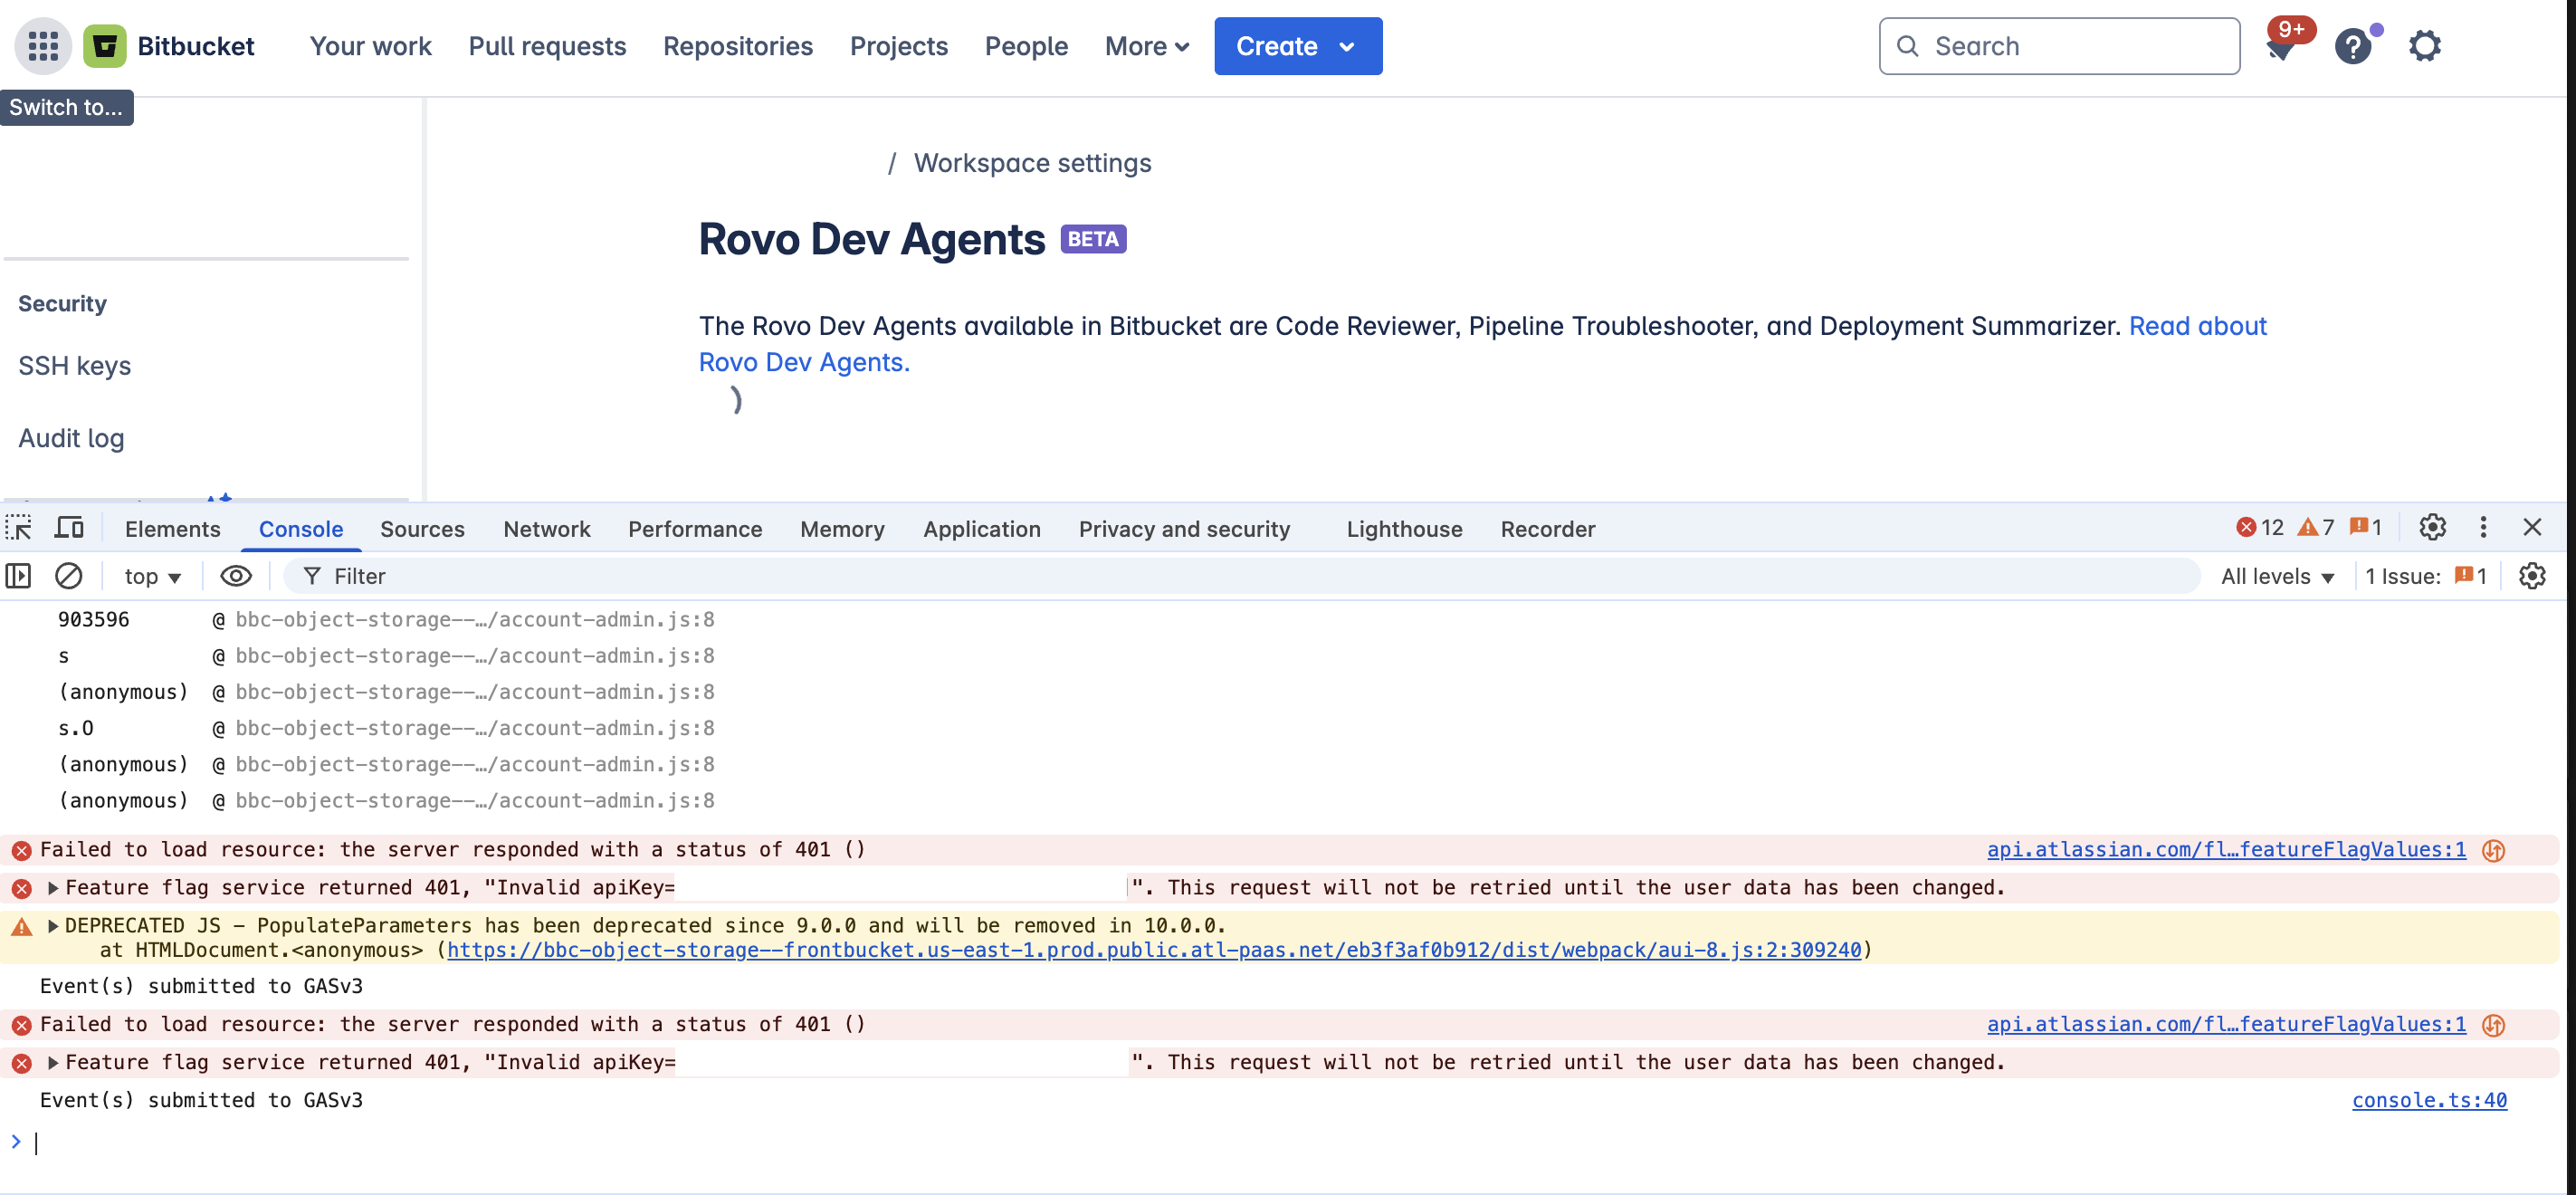Open DevTools settings gear icon
The height and width of the screenshot is (1195, 2576).
click(2432, 528)
